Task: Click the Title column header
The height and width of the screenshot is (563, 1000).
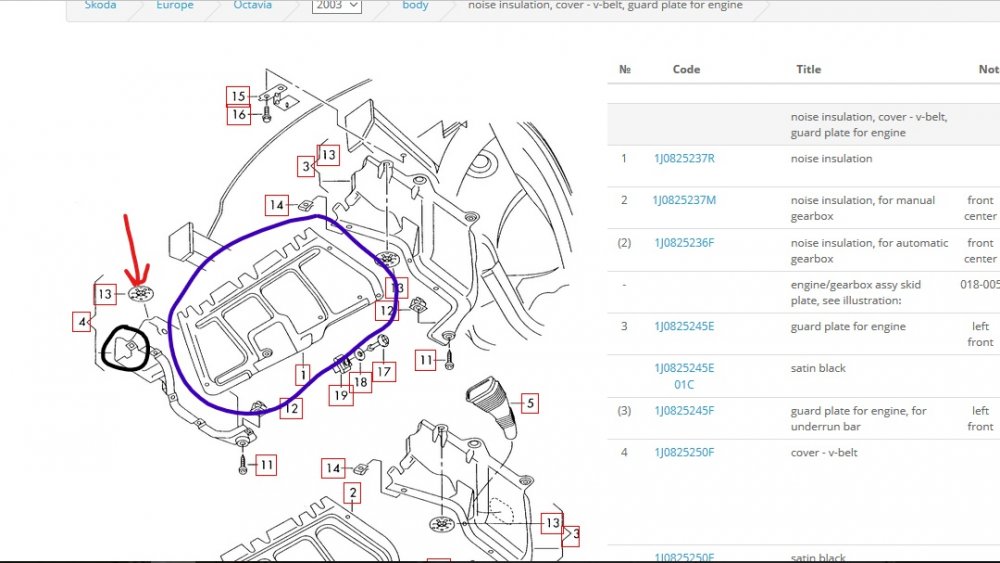Action: pos(808,69)
